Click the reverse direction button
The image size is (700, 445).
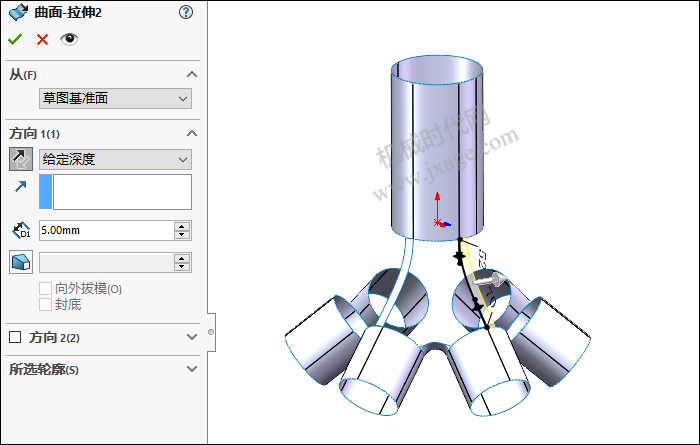pos(21,159)
